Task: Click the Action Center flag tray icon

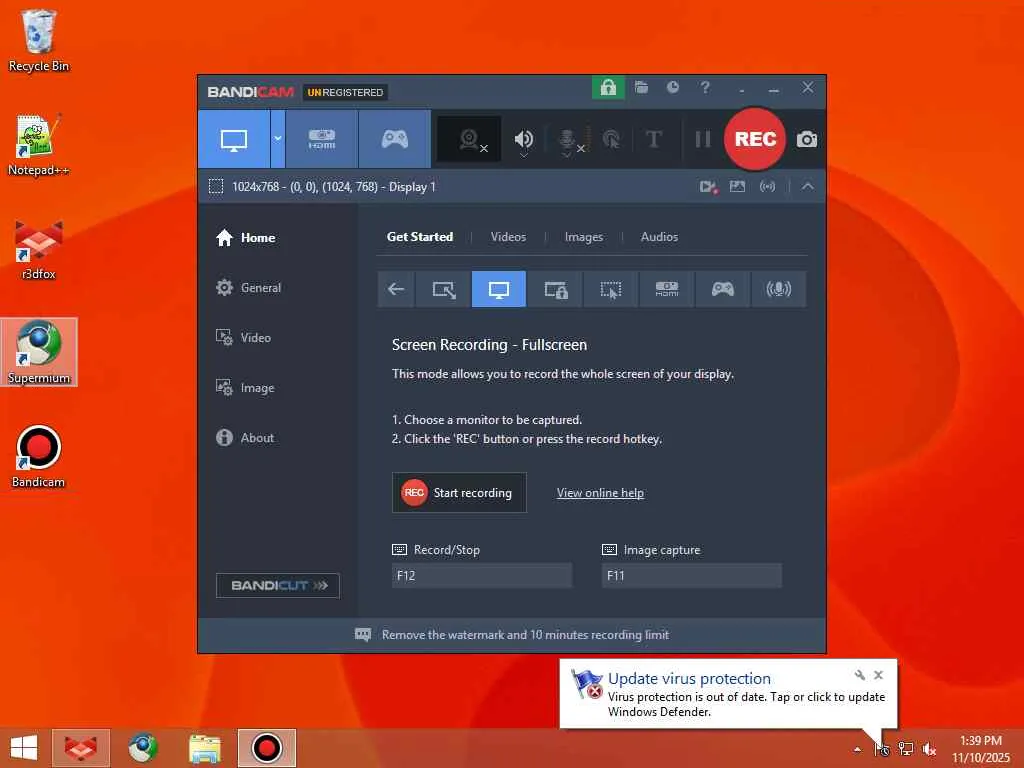Action: [x=882, y=750]
